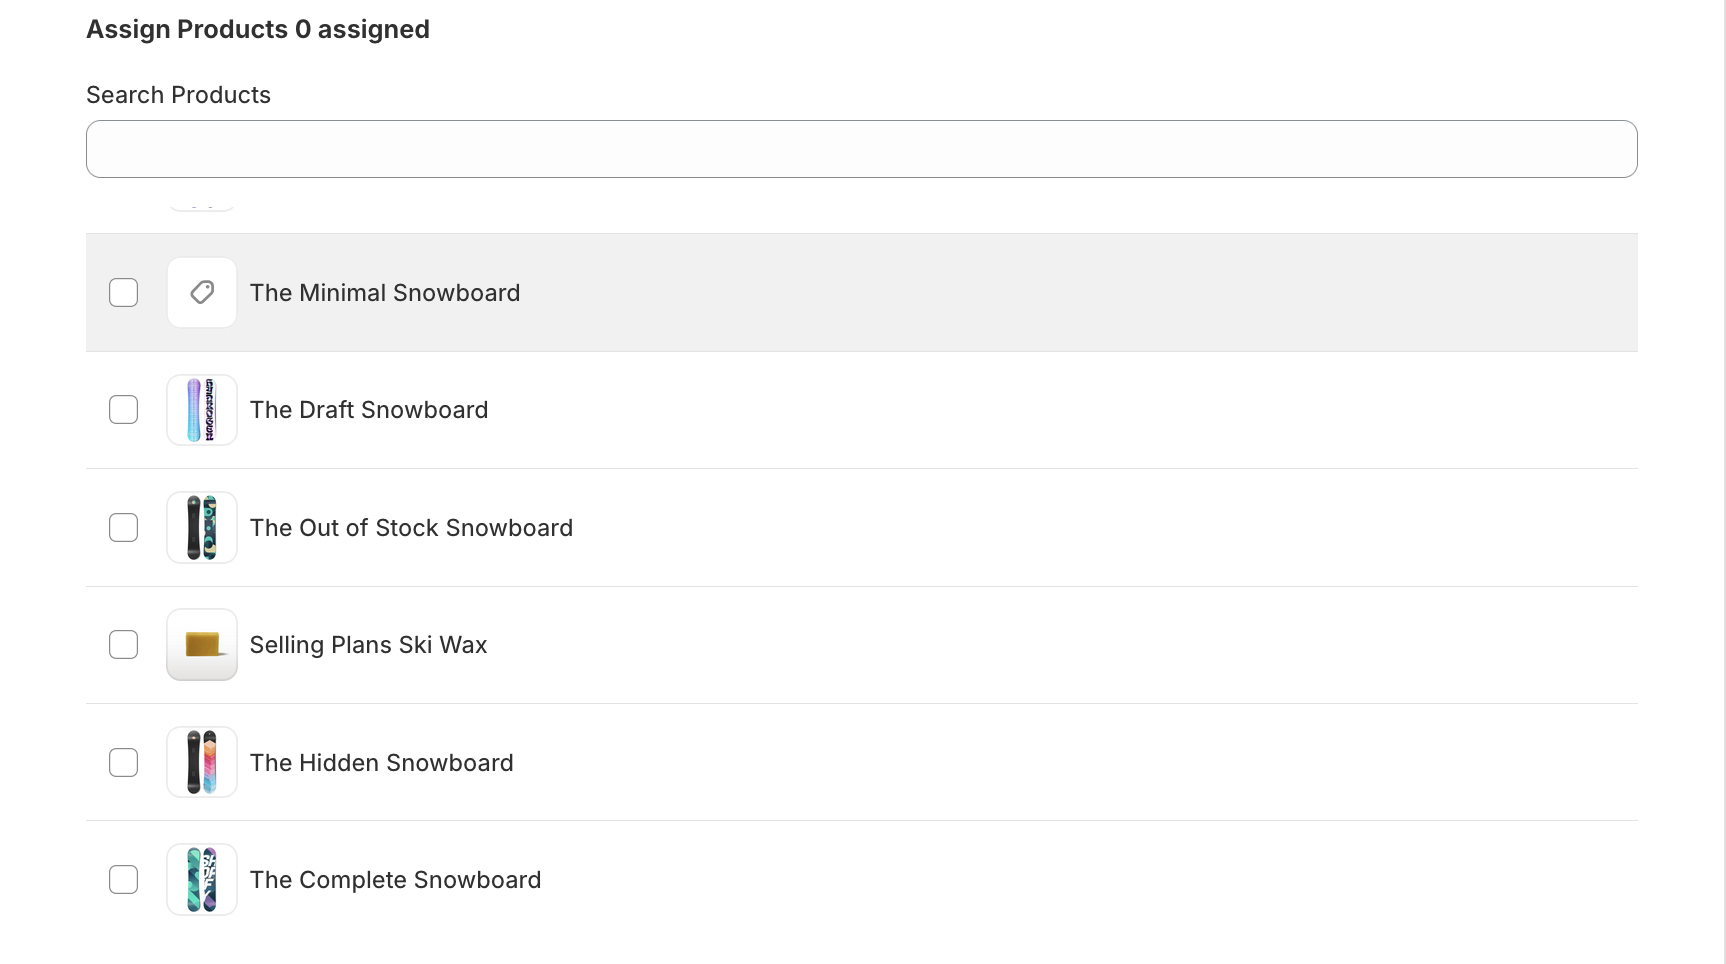Click the Selling Plans Ski Wax image
Viewport: 1726px width, 964px height.
tap(202, 645)
